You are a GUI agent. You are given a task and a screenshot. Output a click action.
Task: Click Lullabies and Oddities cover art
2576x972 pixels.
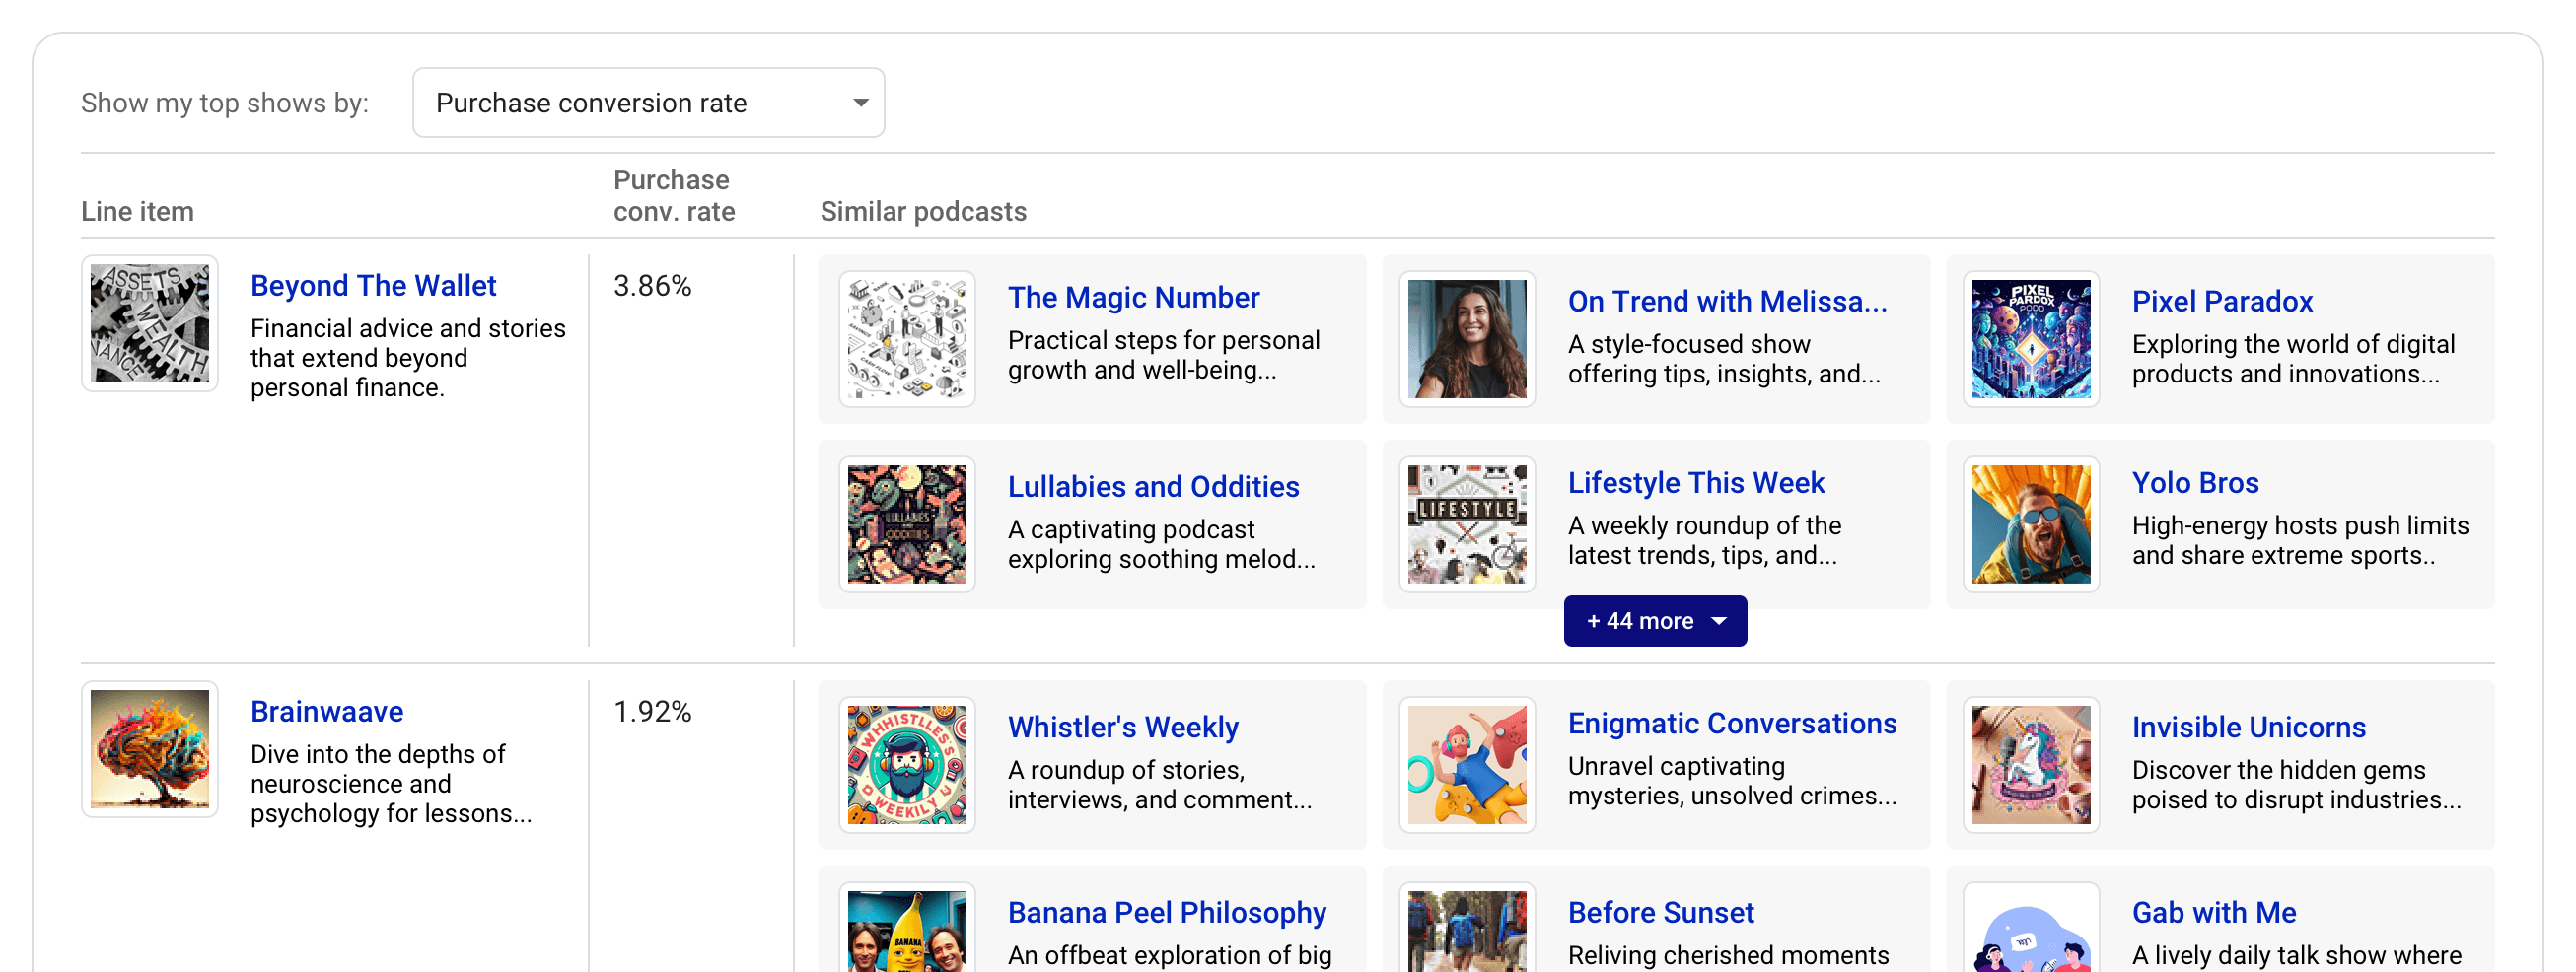tap(907, 524)
